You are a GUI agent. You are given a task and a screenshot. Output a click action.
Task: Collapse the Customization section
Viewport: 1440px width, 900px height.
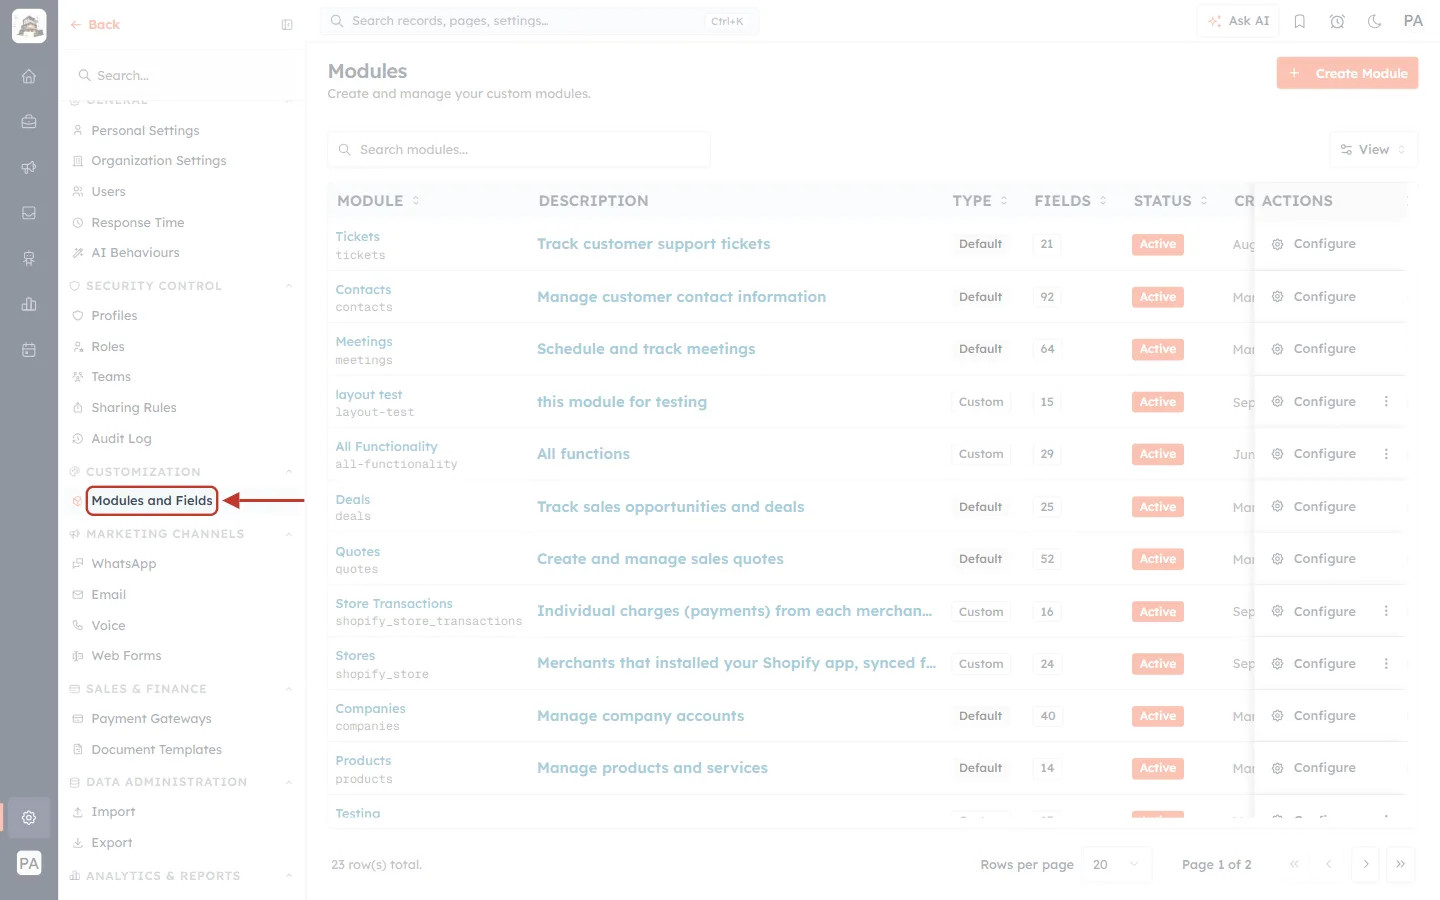pos(289,472)
